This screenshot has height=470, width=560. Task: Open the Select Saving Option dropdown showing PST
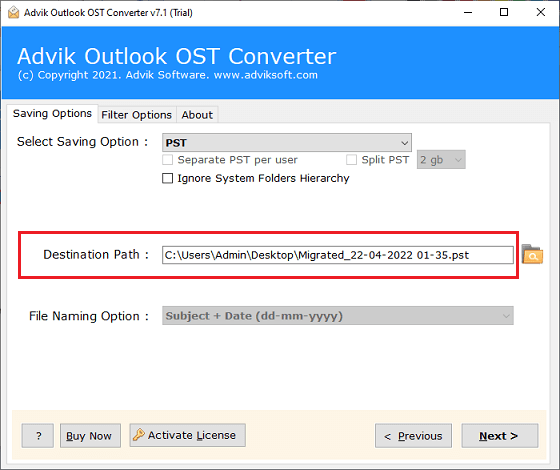[287, 142]
